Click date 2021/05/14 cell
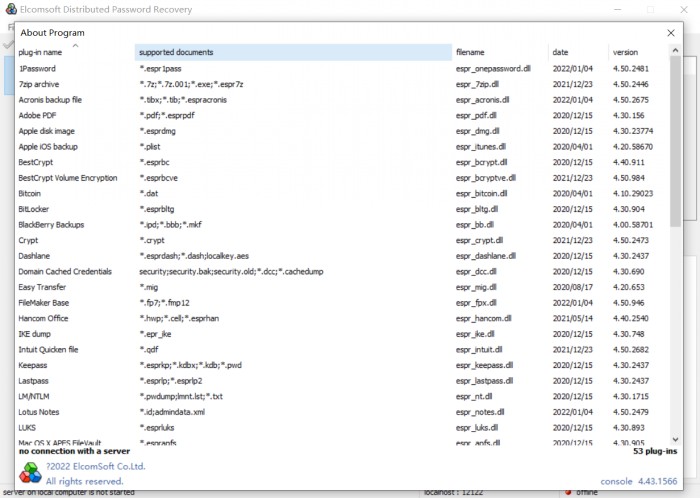Screen dimensions: 700x498 tap(573, 319)
